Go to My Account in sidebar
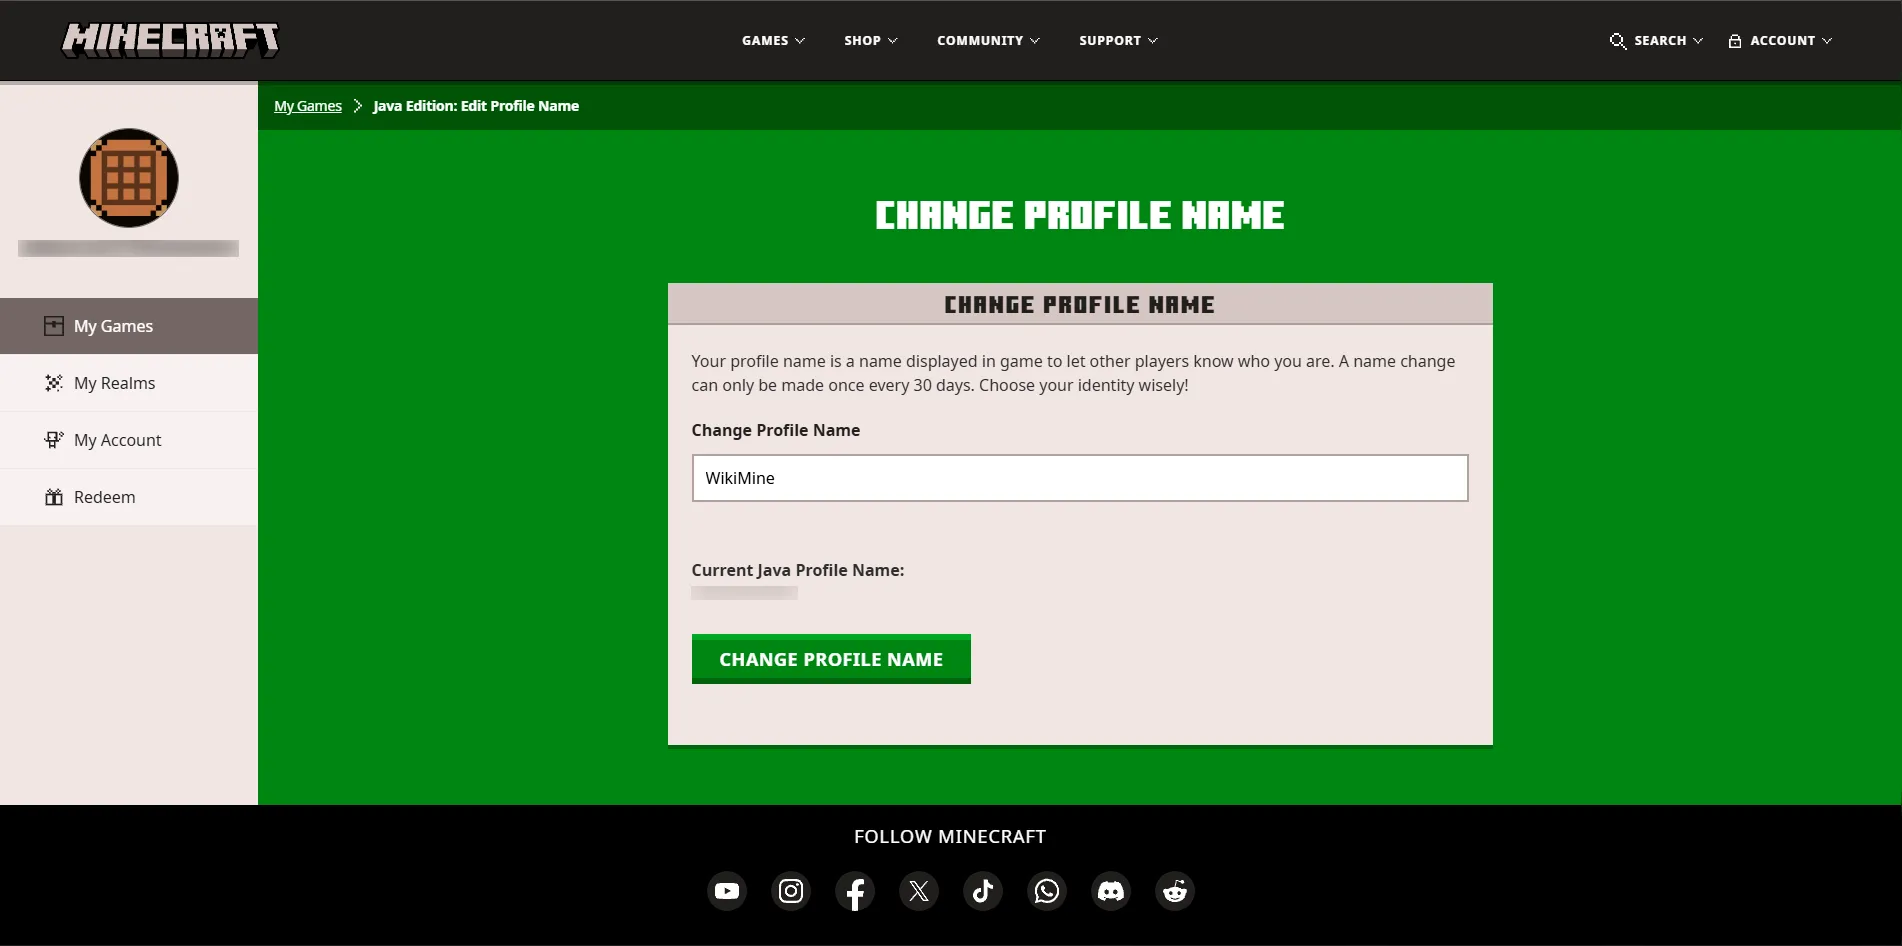This screenshot has width=1902, height=946. 117,440
